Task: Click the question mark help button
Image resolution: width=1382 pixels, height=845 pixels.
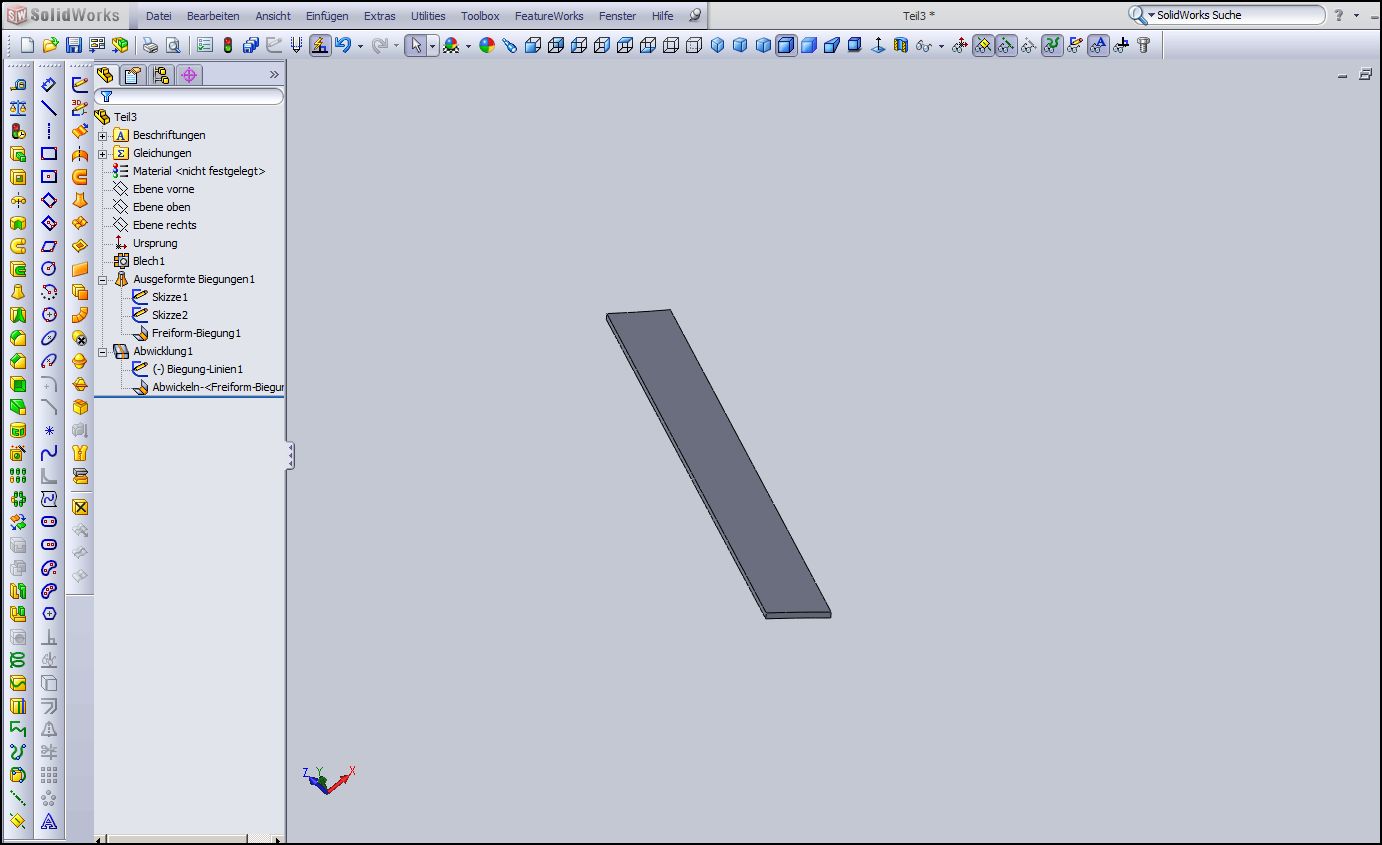Action: [1339, 15]
